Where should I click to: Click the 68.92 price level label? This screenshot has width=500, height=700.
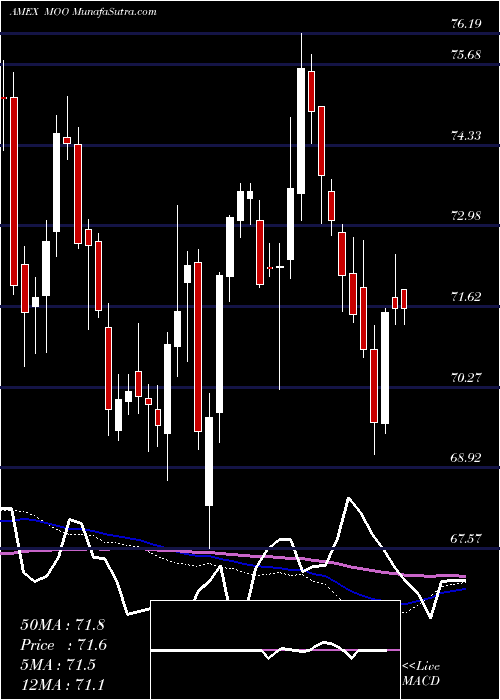click(466, 458)
